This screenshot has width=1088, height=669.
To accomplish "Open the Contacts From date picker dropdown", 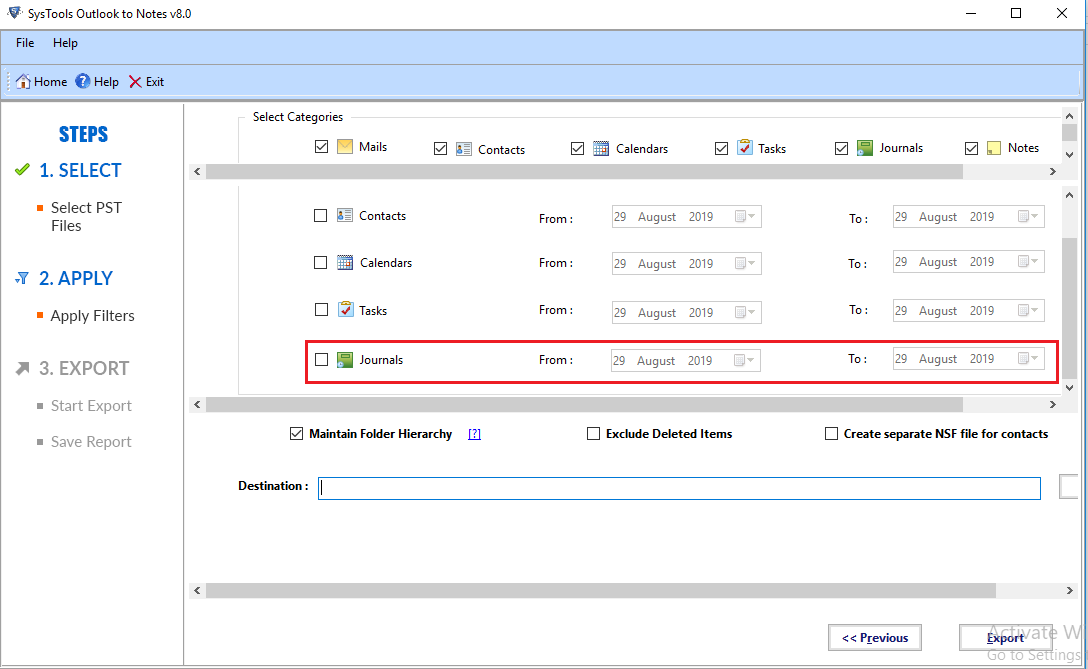I will click(745, 217).
